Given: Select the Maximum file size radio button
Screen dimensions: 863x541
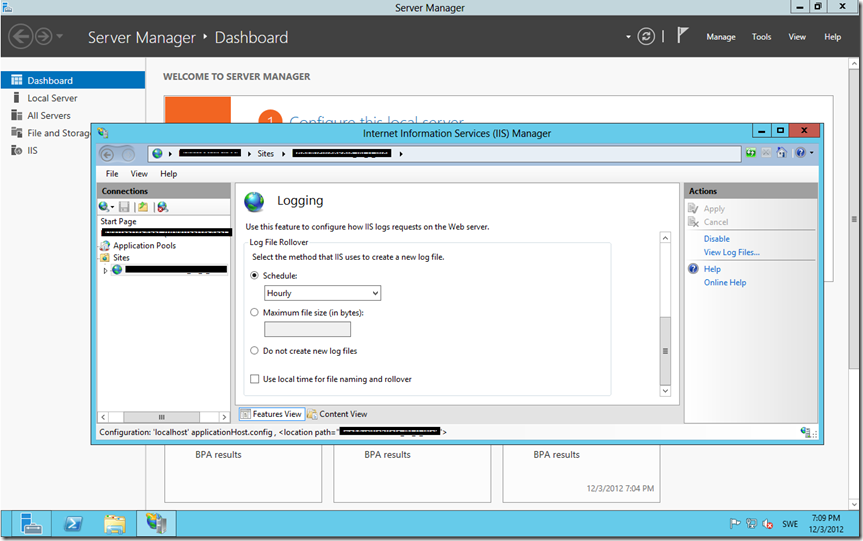Looking at the screenshot, I should pyautogui.click(x=254, y=312).
